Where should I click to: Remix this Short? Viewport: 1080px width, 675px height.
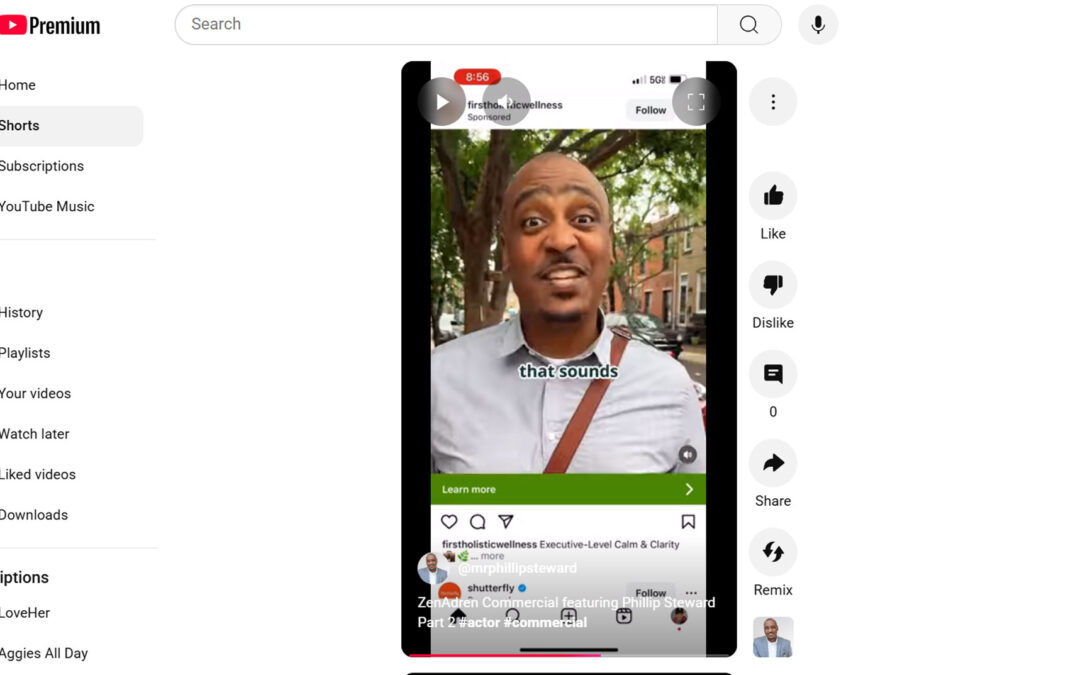point(773,552)
